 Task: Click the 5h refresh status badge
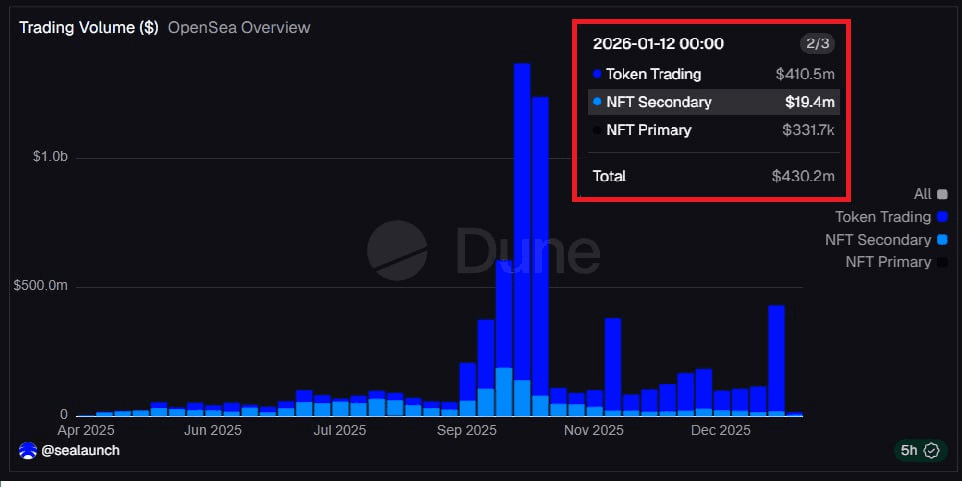[x=919, y=451]
